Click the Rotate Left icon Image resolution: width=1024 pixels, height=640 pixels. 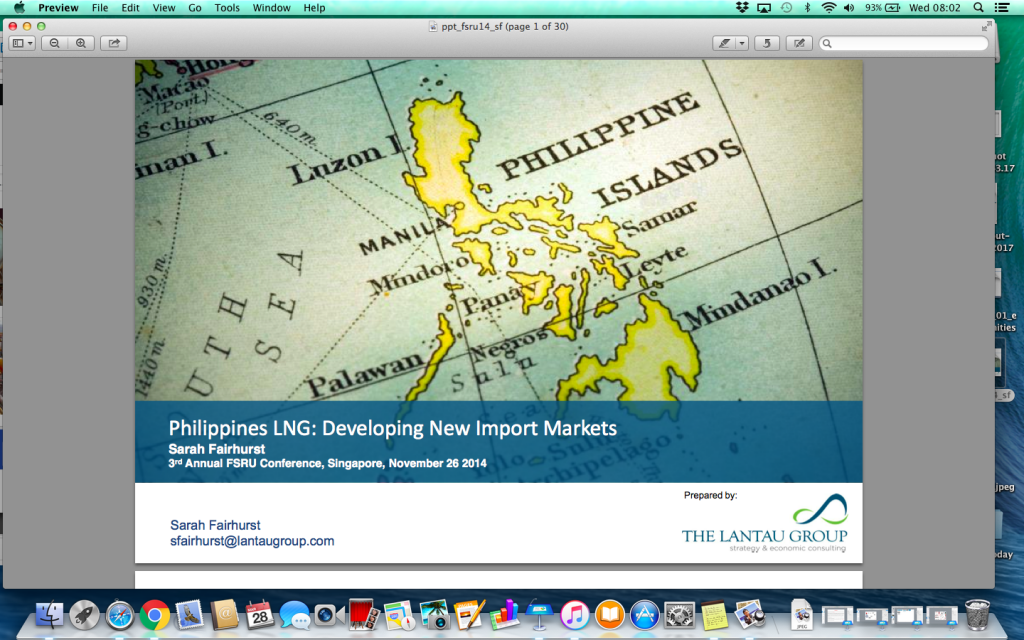point(765,42)
